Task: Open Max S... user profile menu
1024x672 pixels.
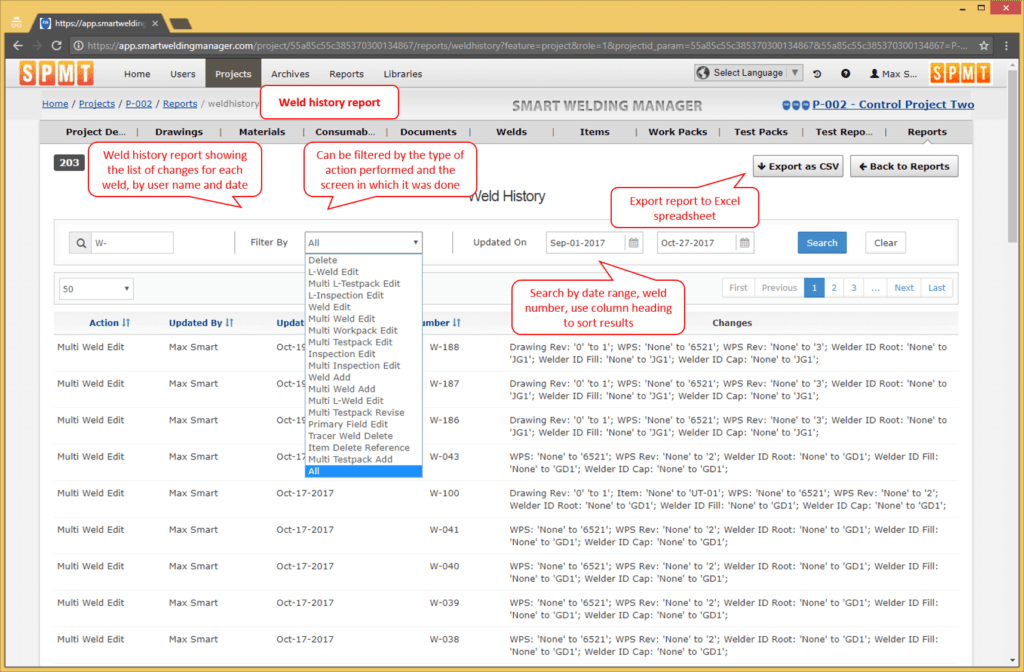Action: [893, 74]
